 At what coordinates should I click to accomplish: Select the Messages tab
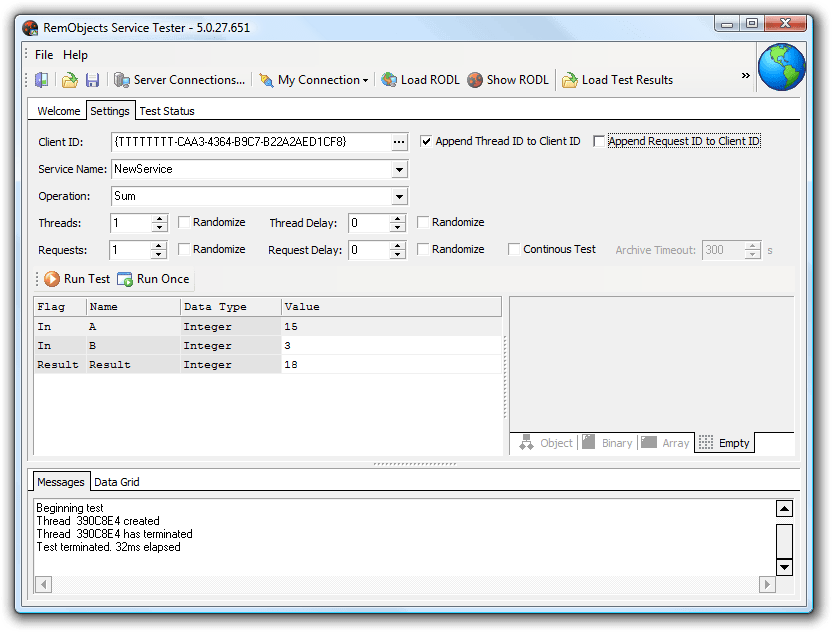tap(61, 482)
